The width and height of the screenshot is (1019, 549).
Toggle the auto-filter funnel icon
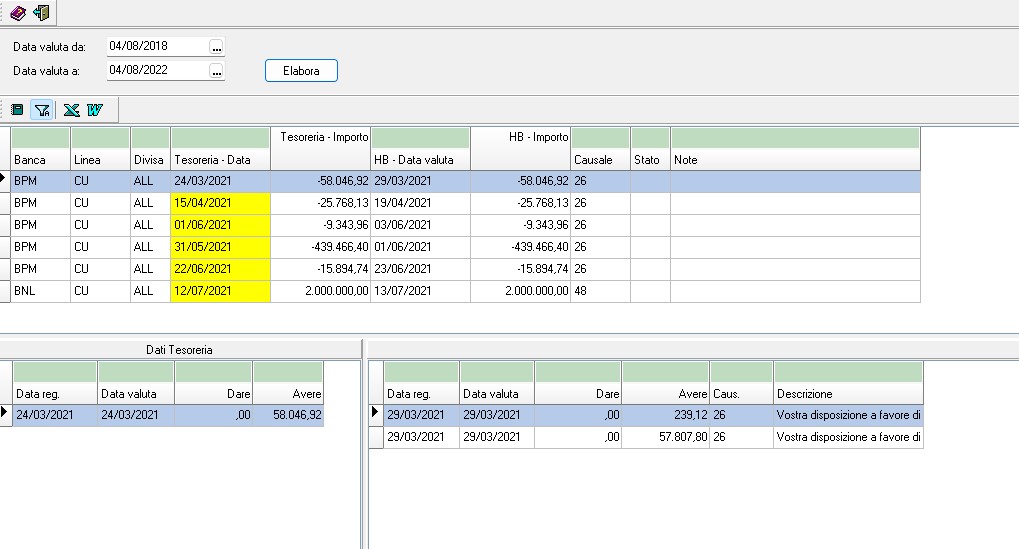pos(42,109)
